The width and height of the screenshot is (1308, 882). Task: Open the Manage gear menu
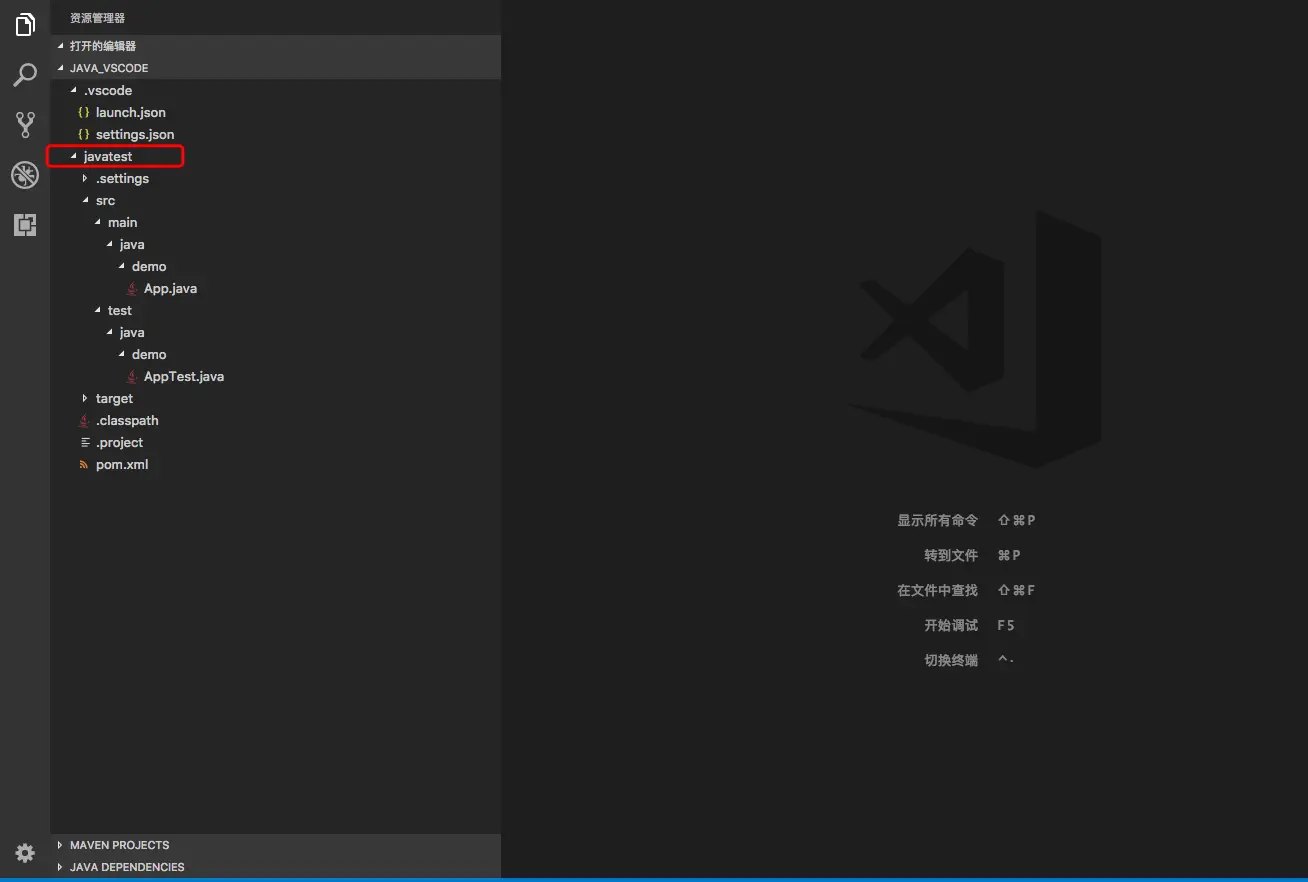[x=25, y=853]
